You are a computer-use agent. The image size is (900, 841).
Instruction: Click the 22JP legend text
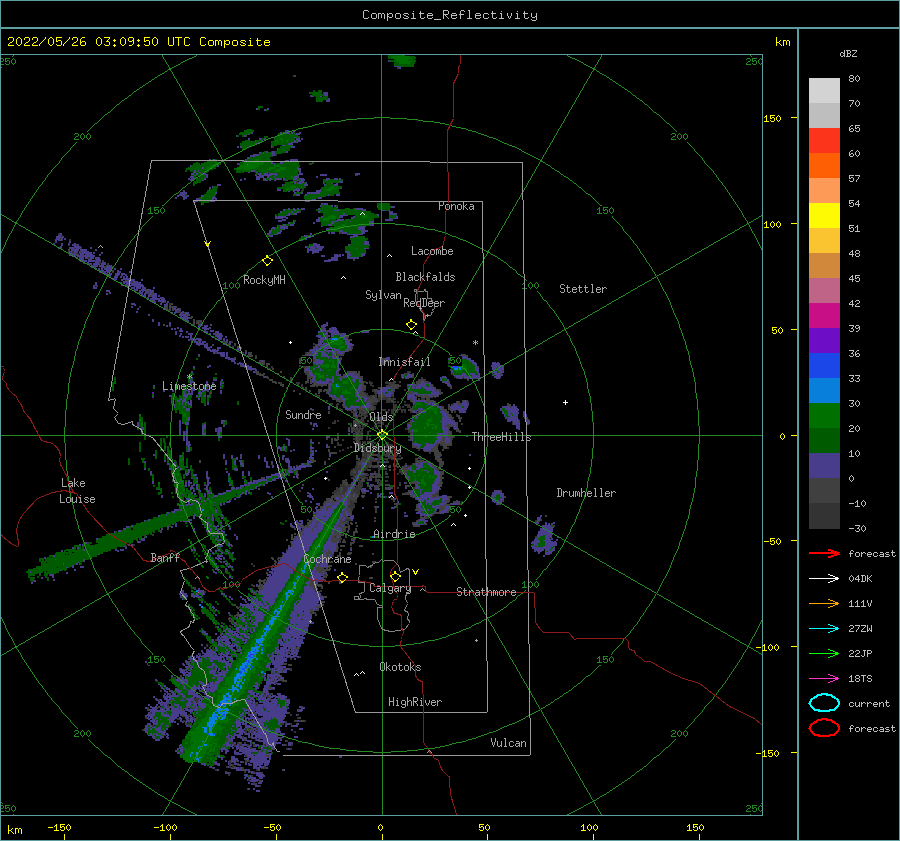coord(860,653)
